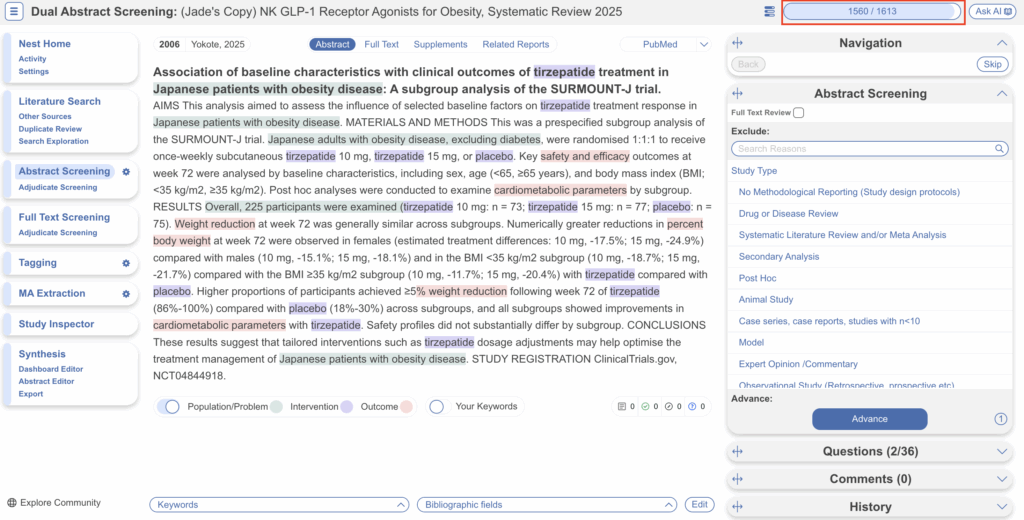Open the PubMed source dropdown
The image size is (1024, 520).
[x=703, y=45]
